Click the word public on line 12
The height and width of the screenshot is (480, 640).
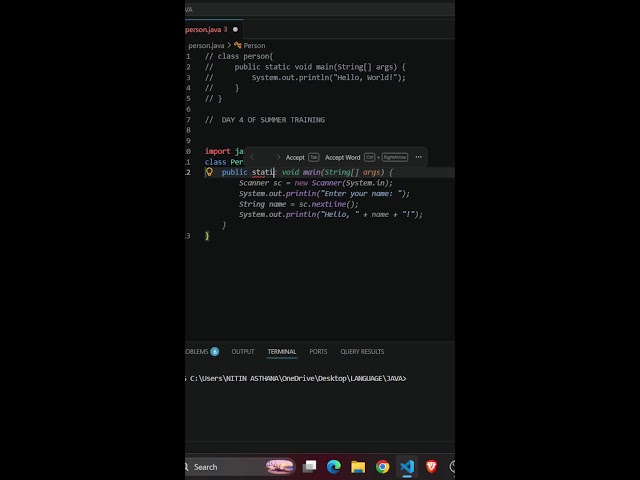pyautogui.click(x=234, y=172)
